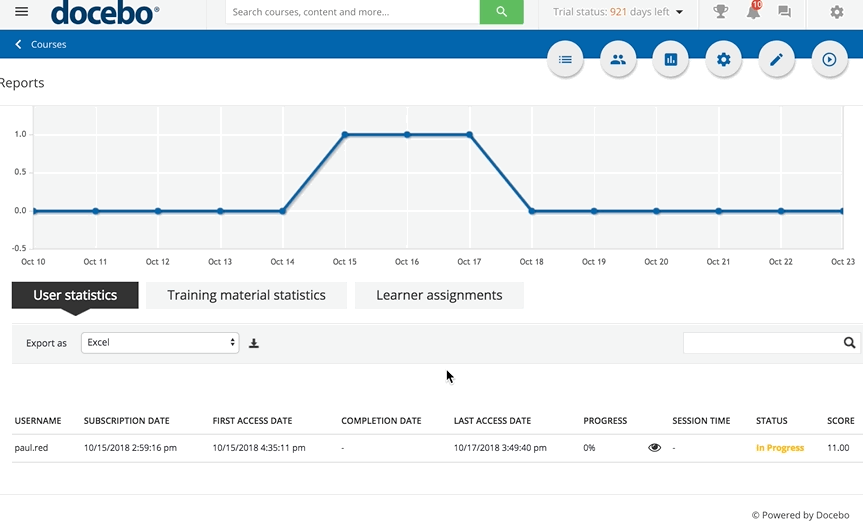The image size is (863, 531).
Task: Click the green search magnifier button
Action: [501, 12]
